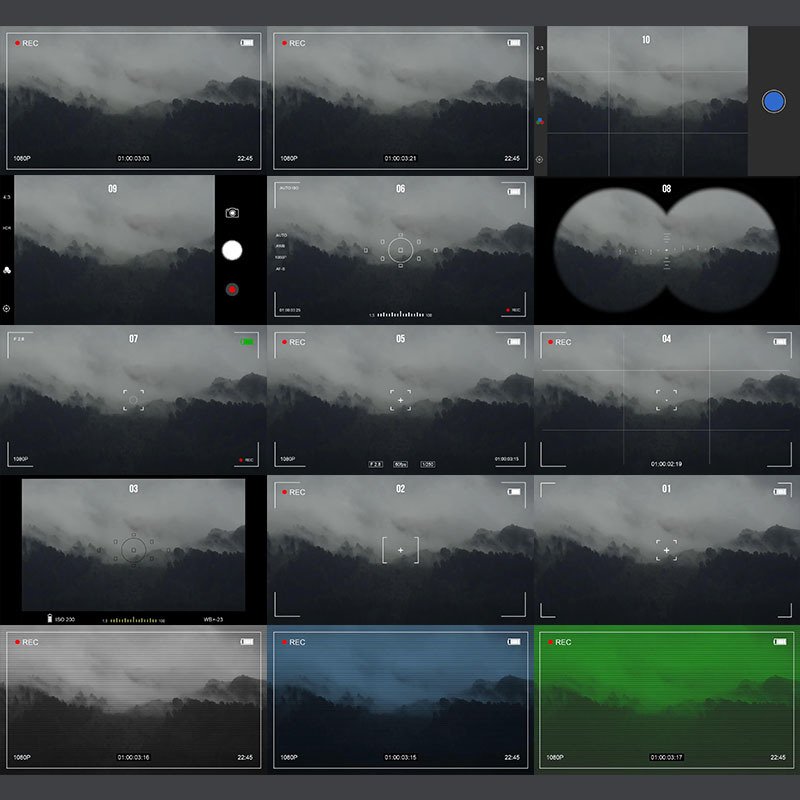
Task: Click the green battery indicator in overlay 07
Action: point(247,342)
